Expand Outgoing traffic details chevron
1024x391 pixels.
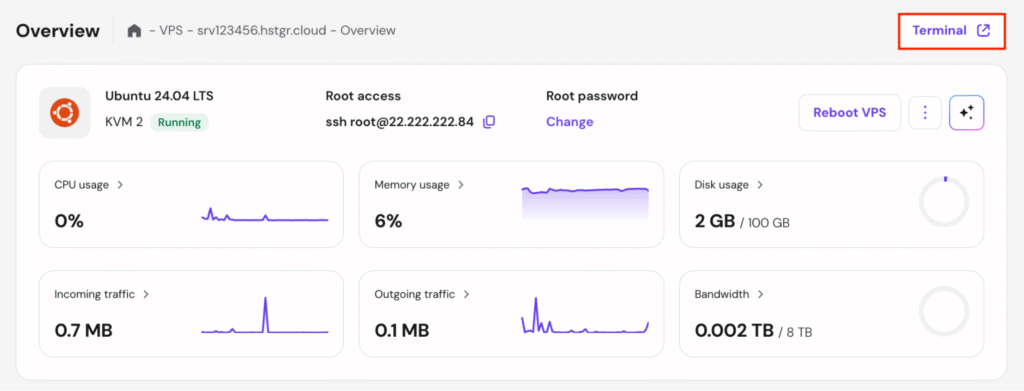(x=466, y=294)
